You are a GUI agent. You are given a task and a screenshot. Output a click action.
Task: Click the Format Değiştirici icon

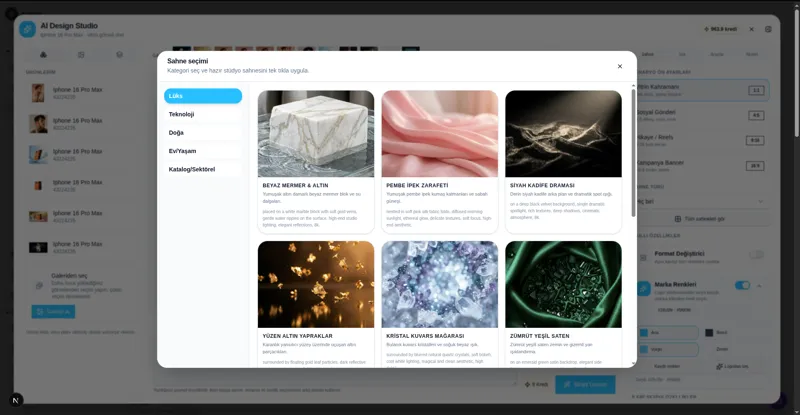click(643, 258)
